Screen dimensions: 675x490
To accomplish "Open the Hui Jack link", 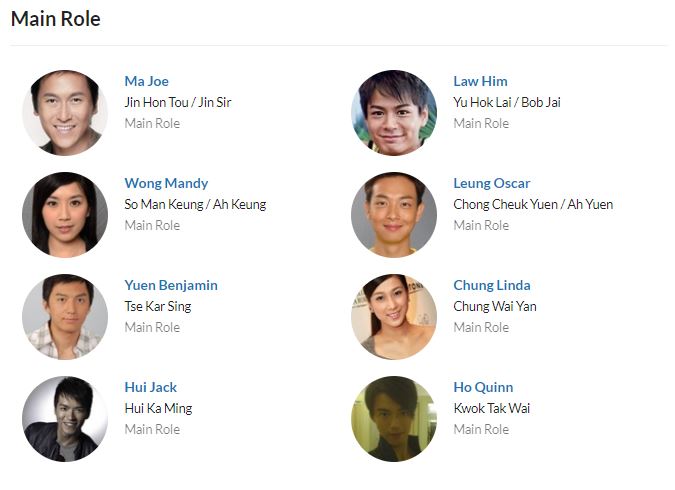I will (151, 387).
